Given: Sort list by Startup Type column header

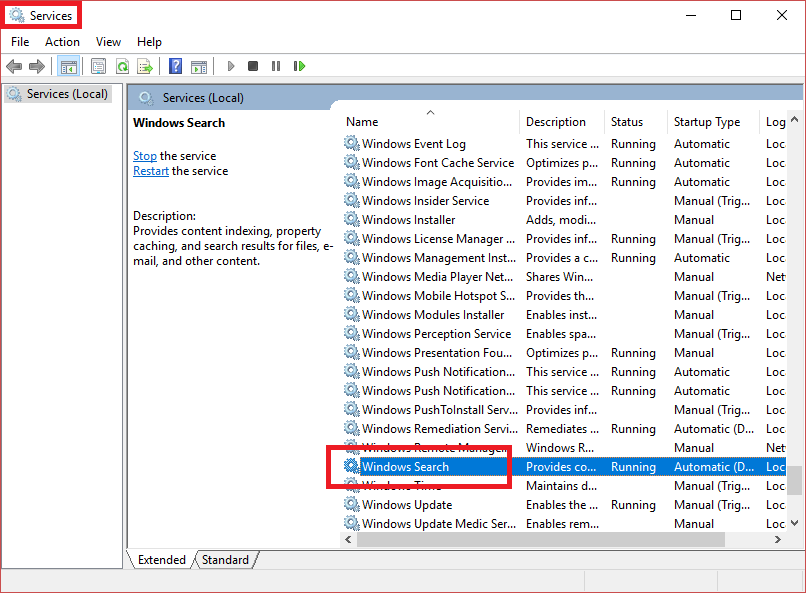Looking at the screenshot, I should coord(707,122).
